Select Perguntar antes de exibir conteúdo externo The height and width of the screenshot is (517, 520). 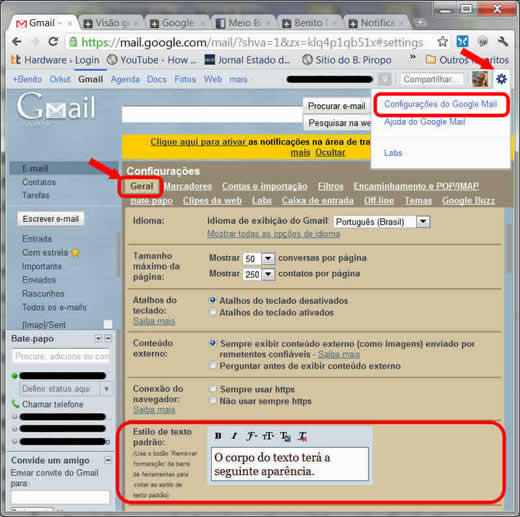click(x=212, y=365)
